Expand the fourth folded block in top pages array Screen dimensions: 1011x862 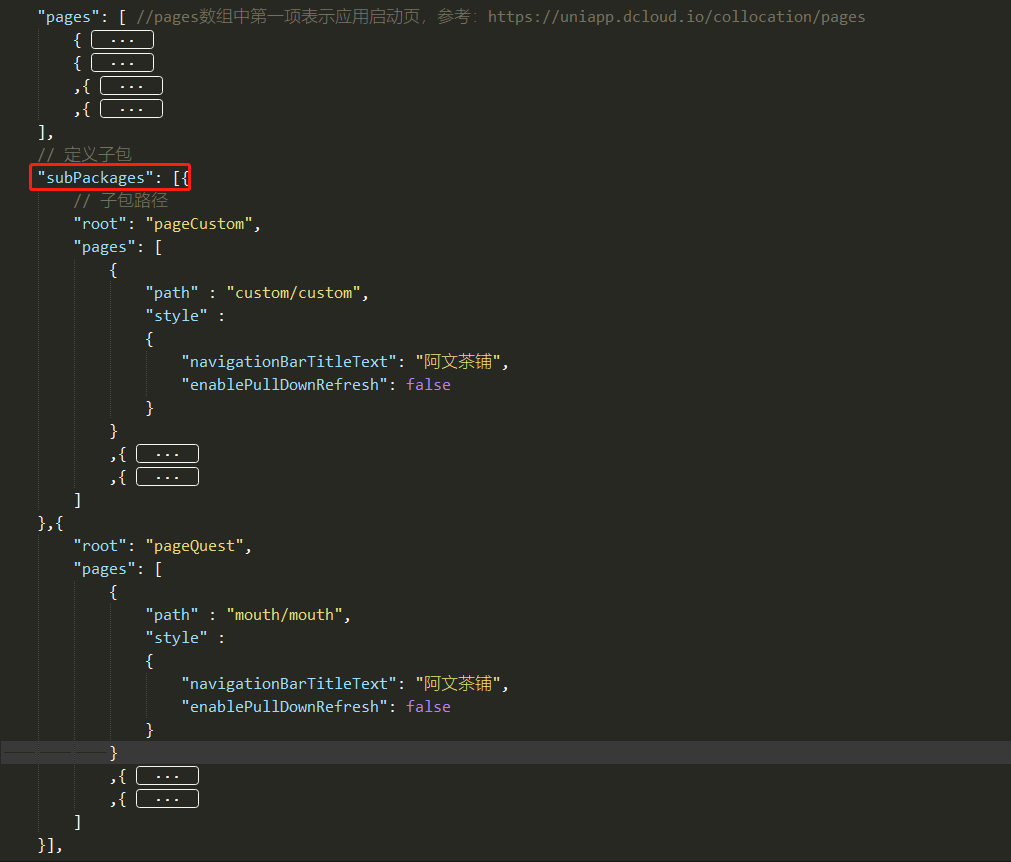tap(132, 109)
